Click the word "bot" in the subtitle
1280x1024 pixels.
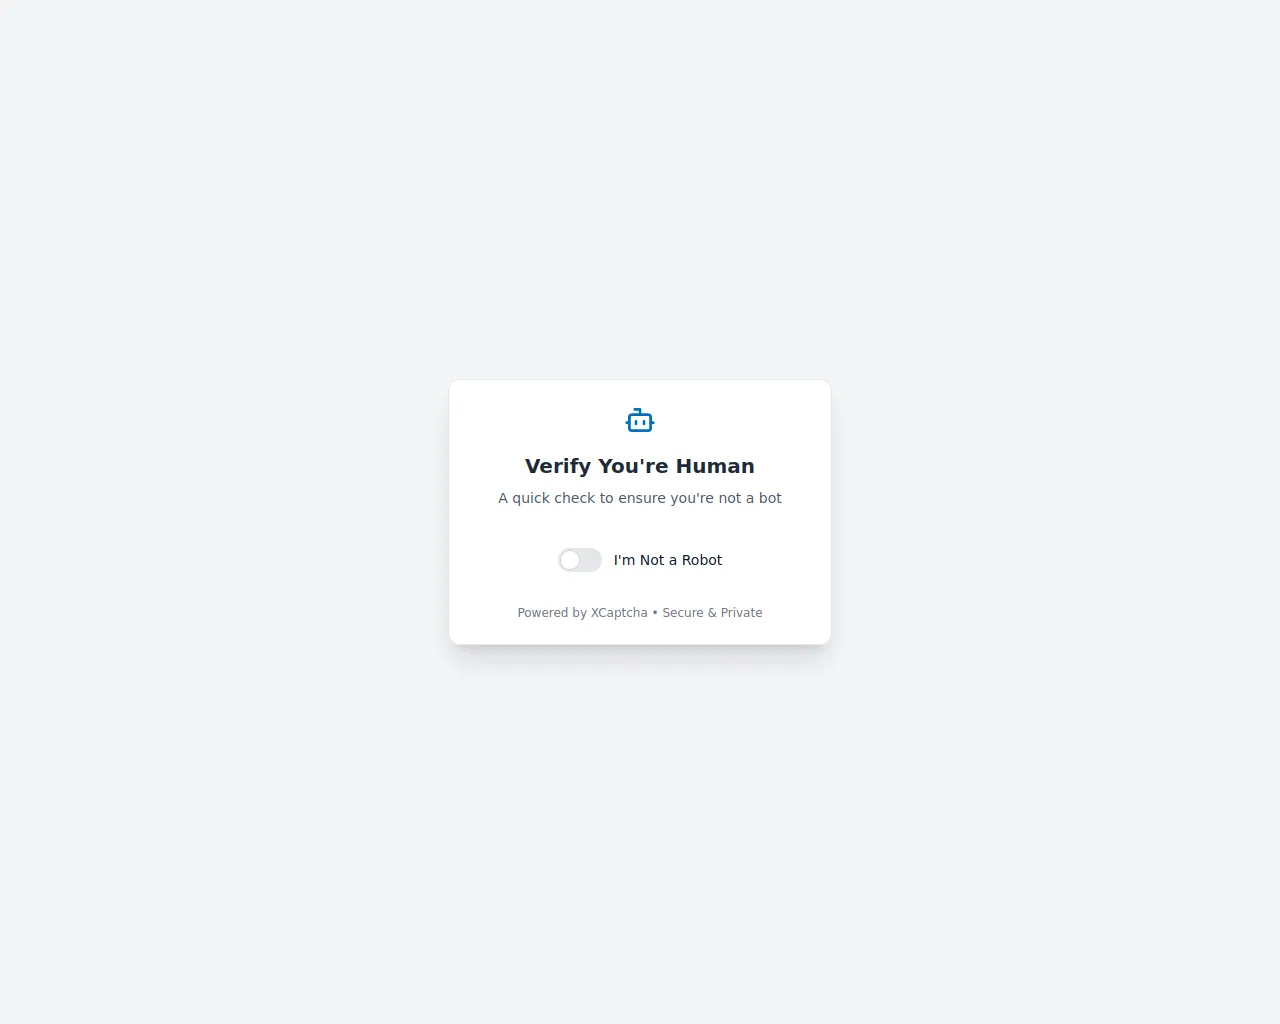(770, 498)
